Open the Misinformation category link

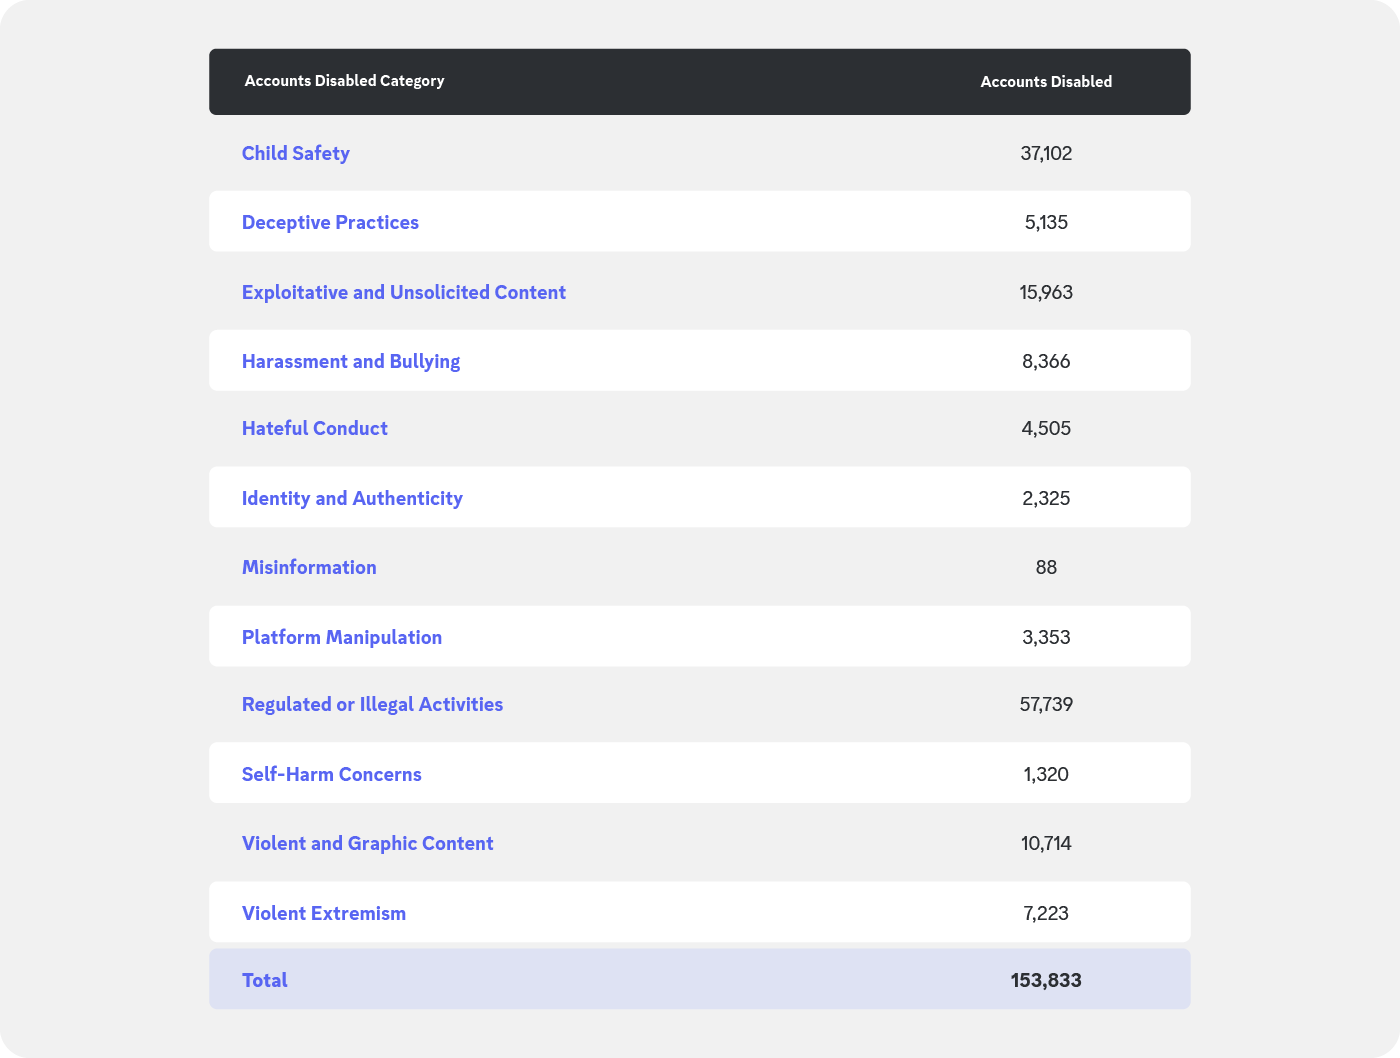click(x=309, y=567)
